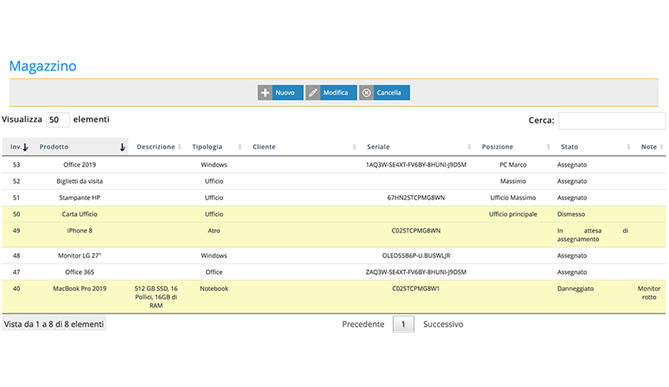This screenshot has width=669, height=387.
Task: Select the Carta Ufficio product cell
Action: click(80, 214)
